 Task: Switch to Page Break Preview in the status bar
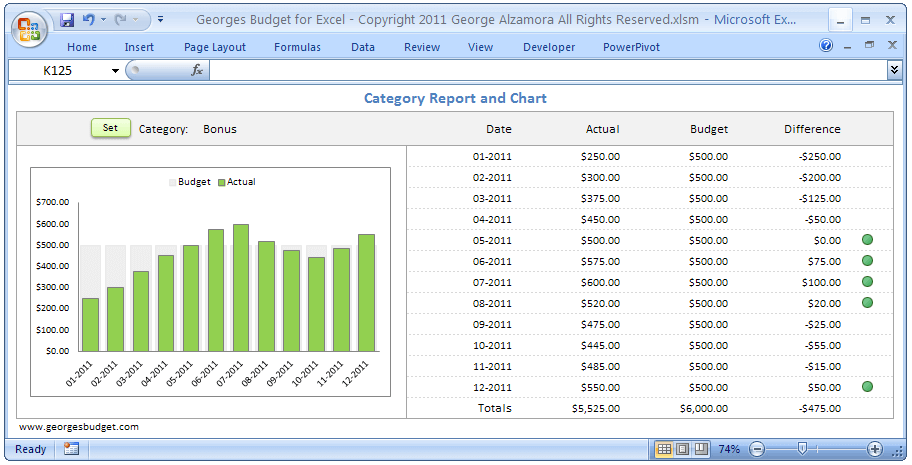click(700, 449)
